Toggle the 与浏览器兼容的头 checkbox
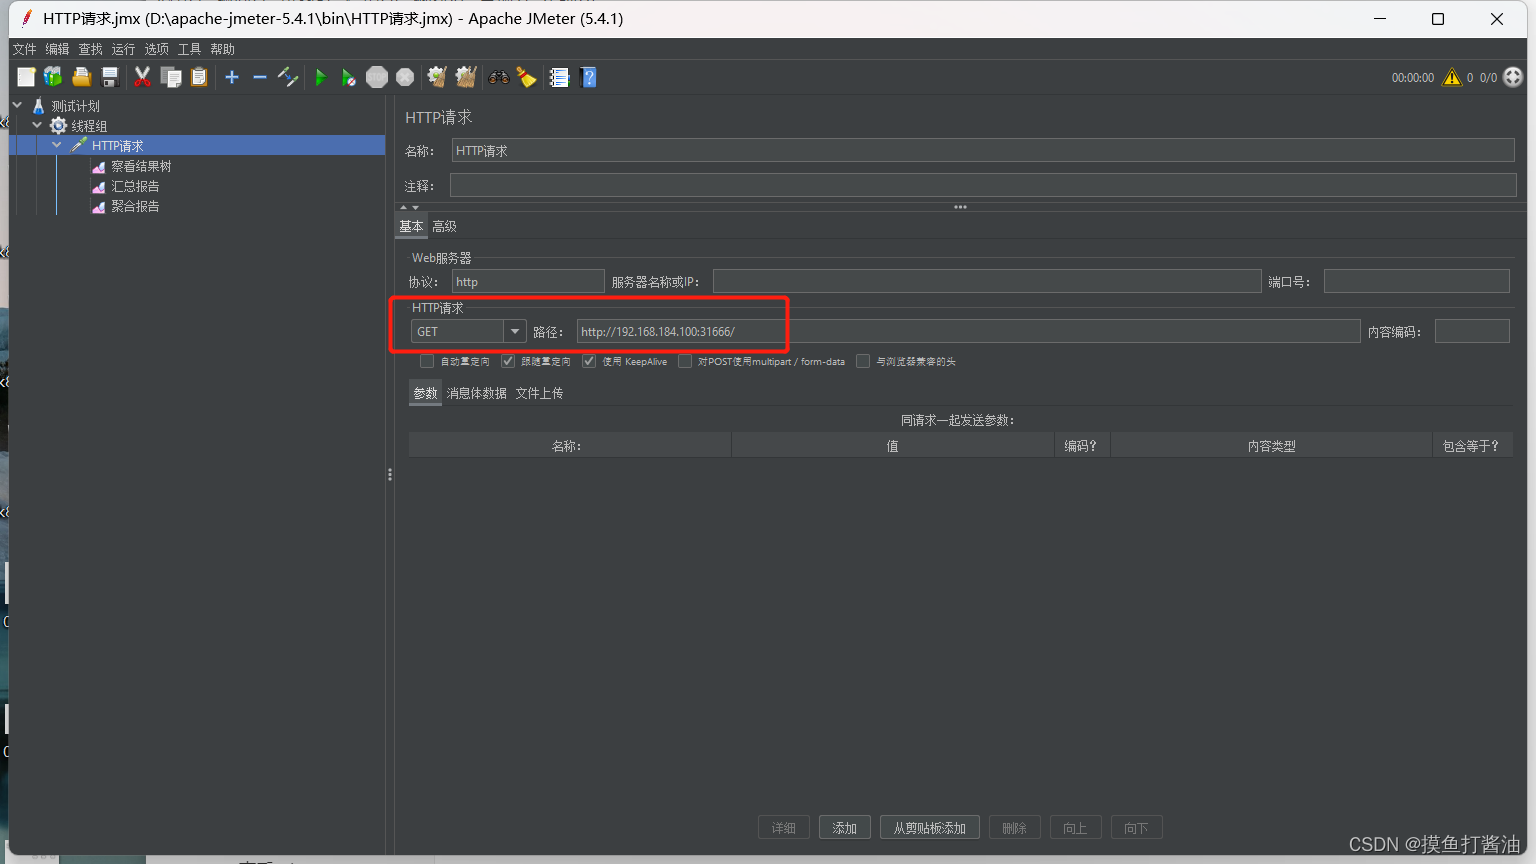The width and height of the screenshot is (1536, 864). (863, 361)
